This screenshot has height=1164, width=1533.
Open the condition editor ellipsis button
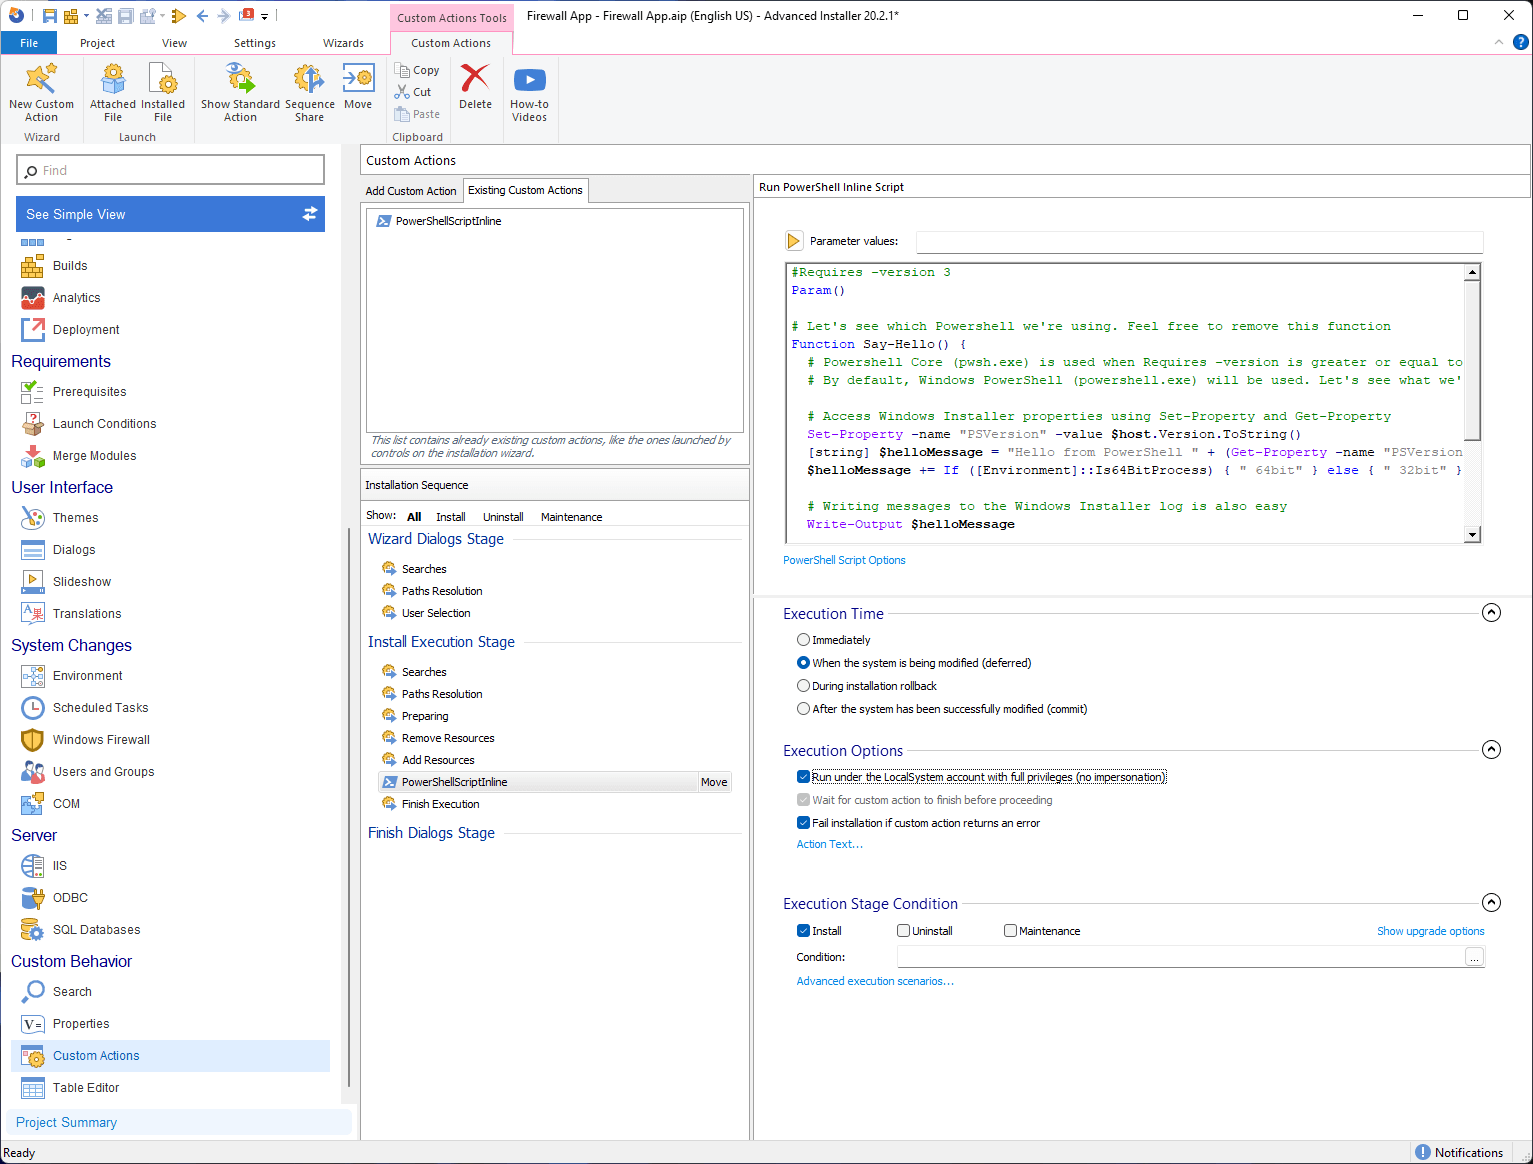(1474, 958)
